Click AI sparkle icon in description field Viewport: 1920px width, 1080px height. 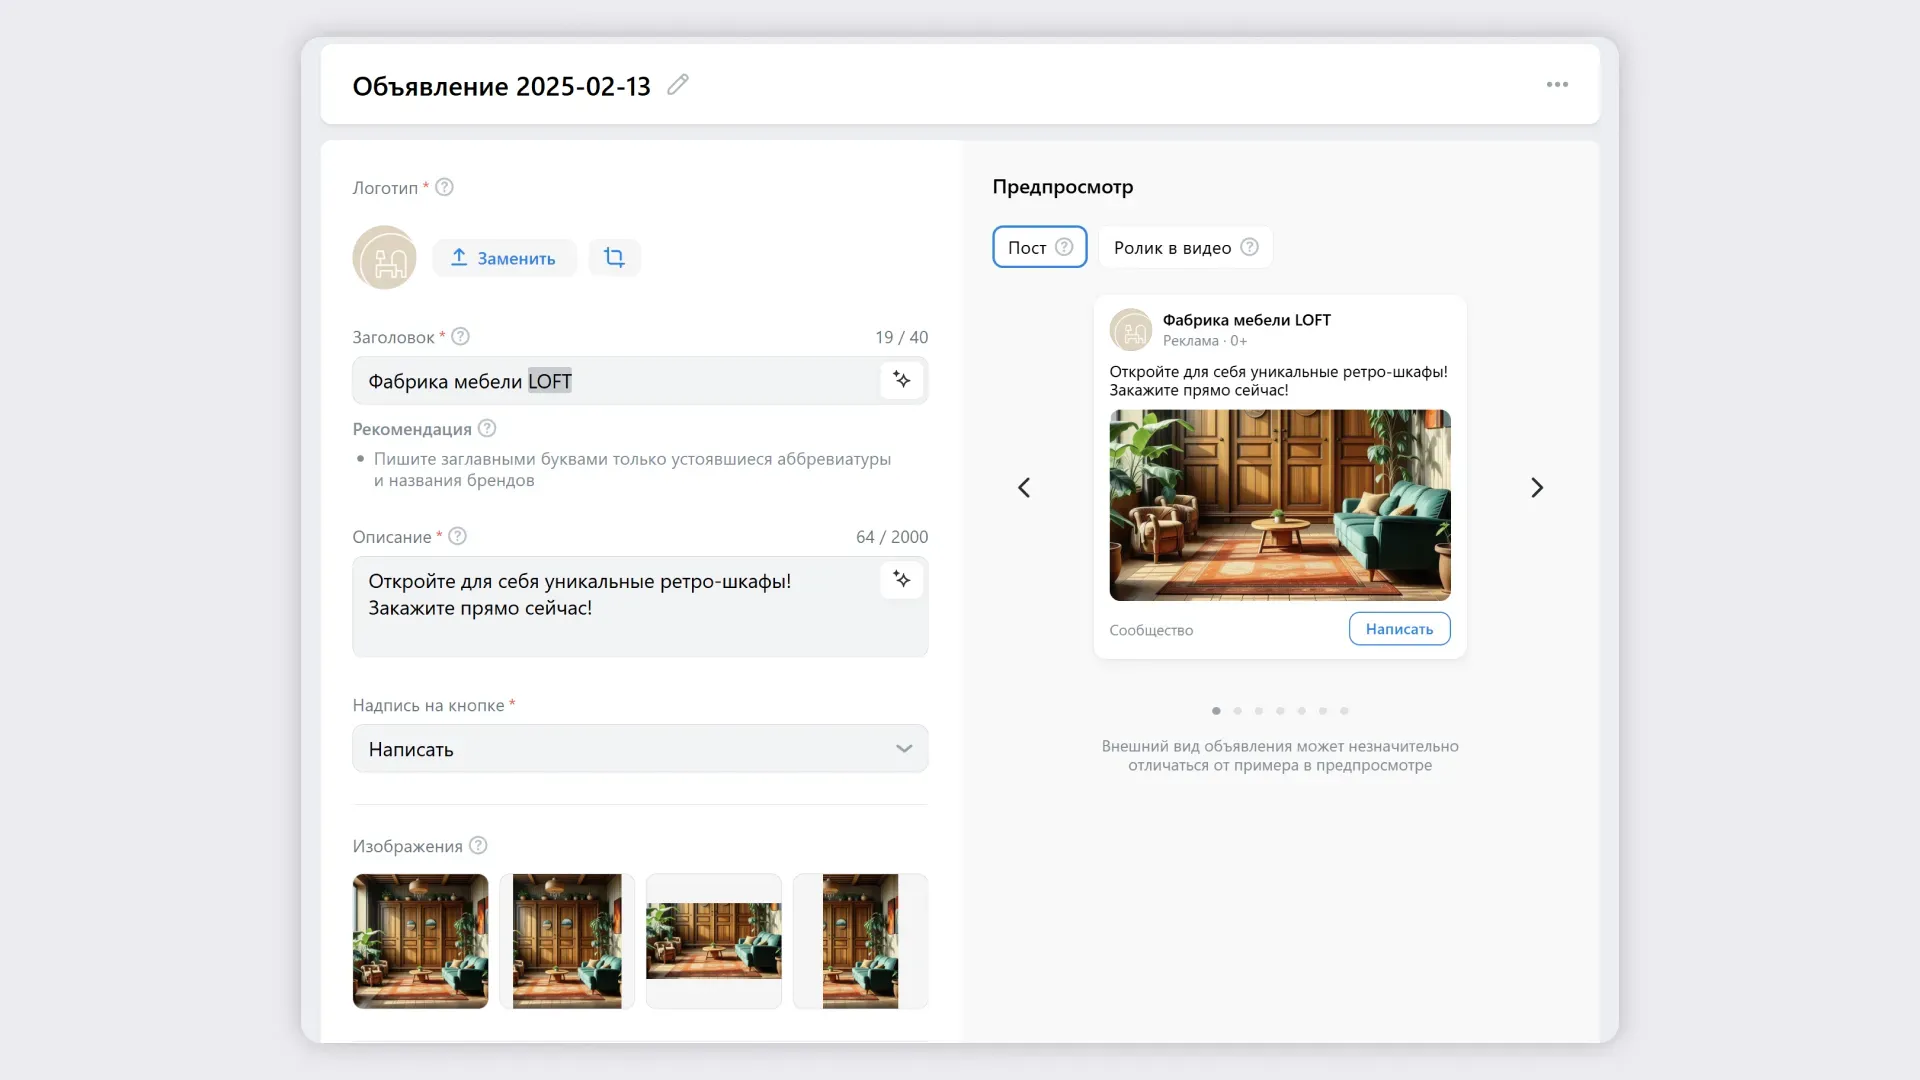[x=901, y=580]
